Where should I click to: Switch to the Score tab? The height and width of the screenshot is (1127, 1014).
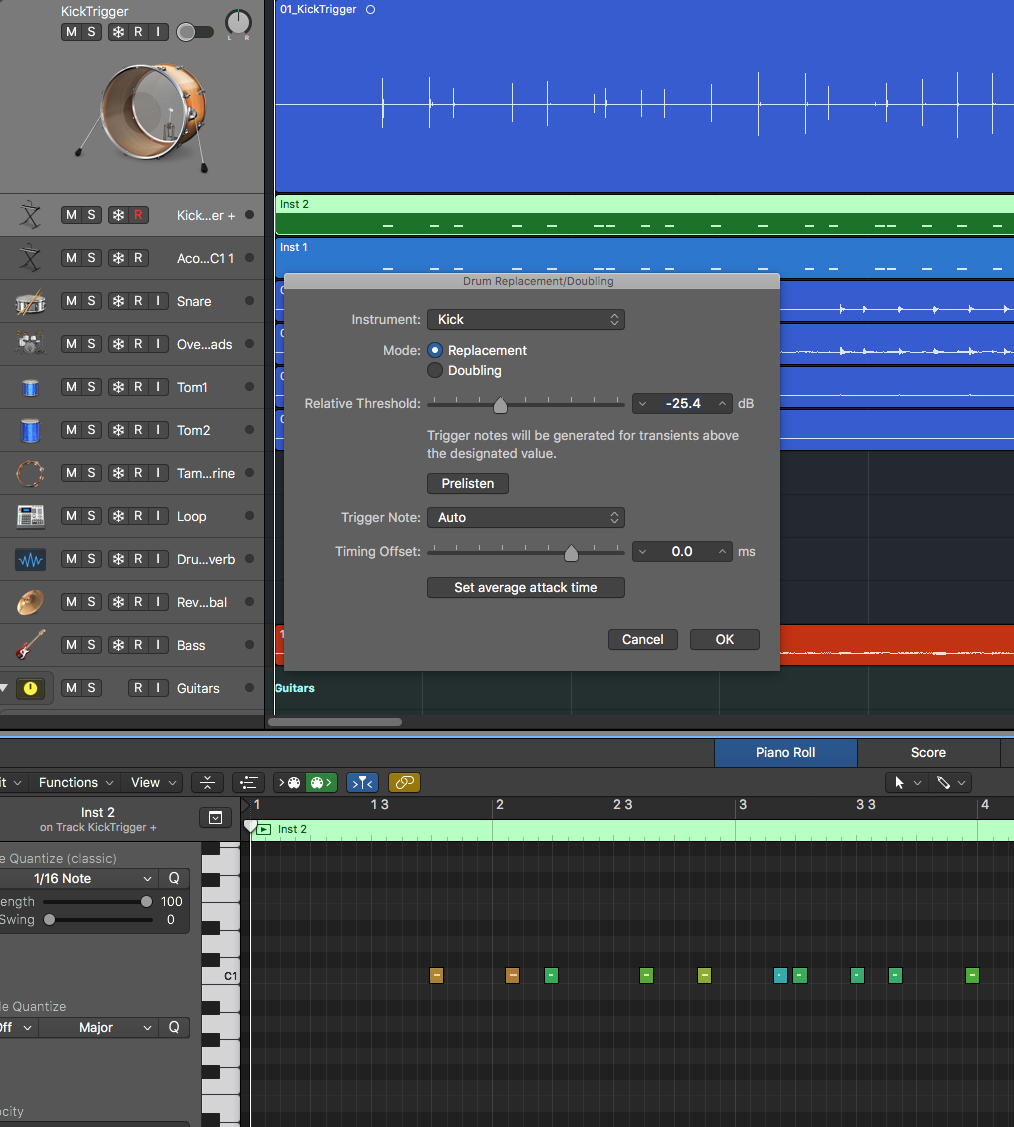[x=927, y=753]
